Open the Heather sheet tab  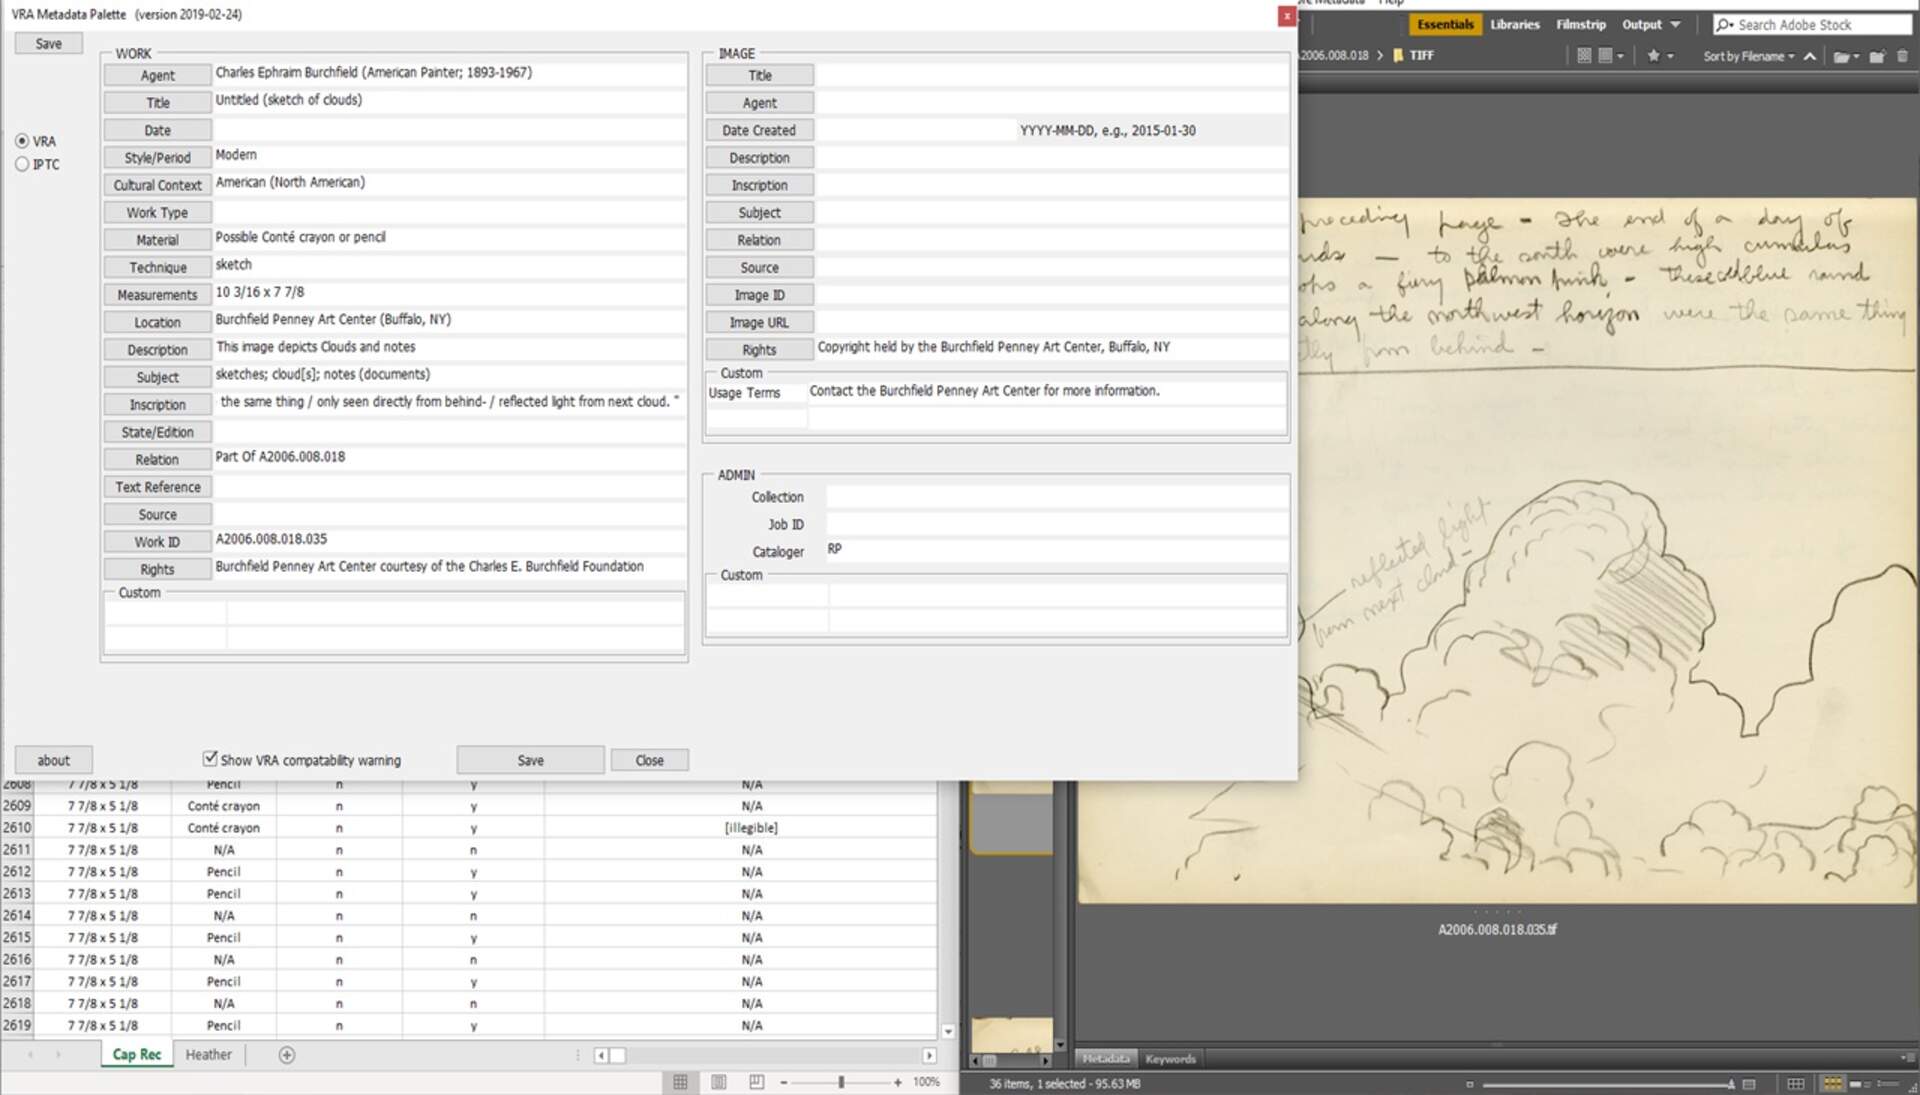coord(208,1055)
